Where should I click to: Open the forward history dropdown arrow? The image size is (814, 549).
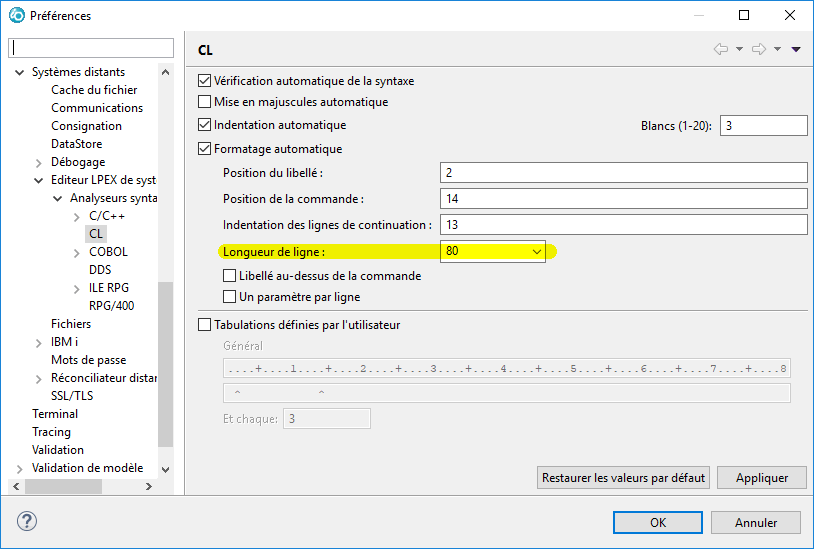click(777, 49)
